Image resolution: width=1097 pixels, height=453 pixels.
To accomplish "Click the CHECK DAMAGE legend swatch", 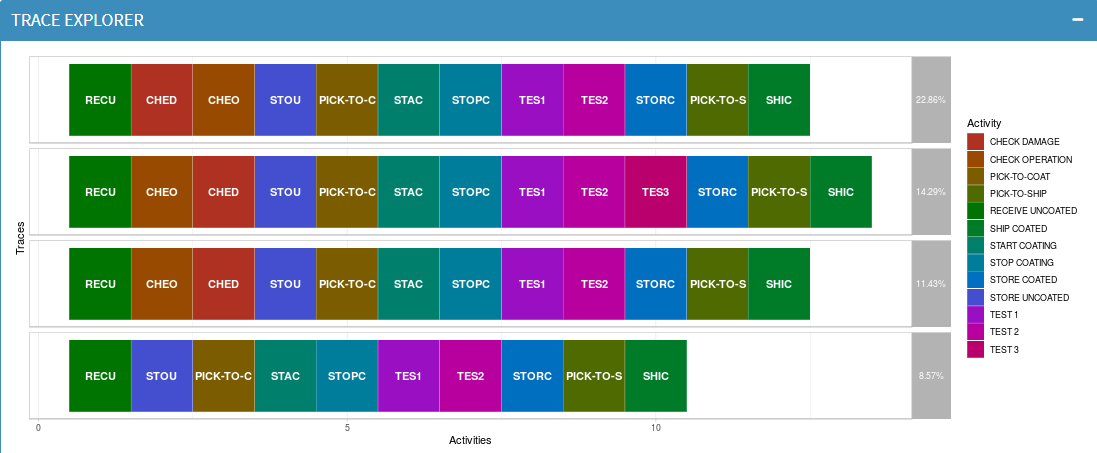I will (x=975, y=141).
